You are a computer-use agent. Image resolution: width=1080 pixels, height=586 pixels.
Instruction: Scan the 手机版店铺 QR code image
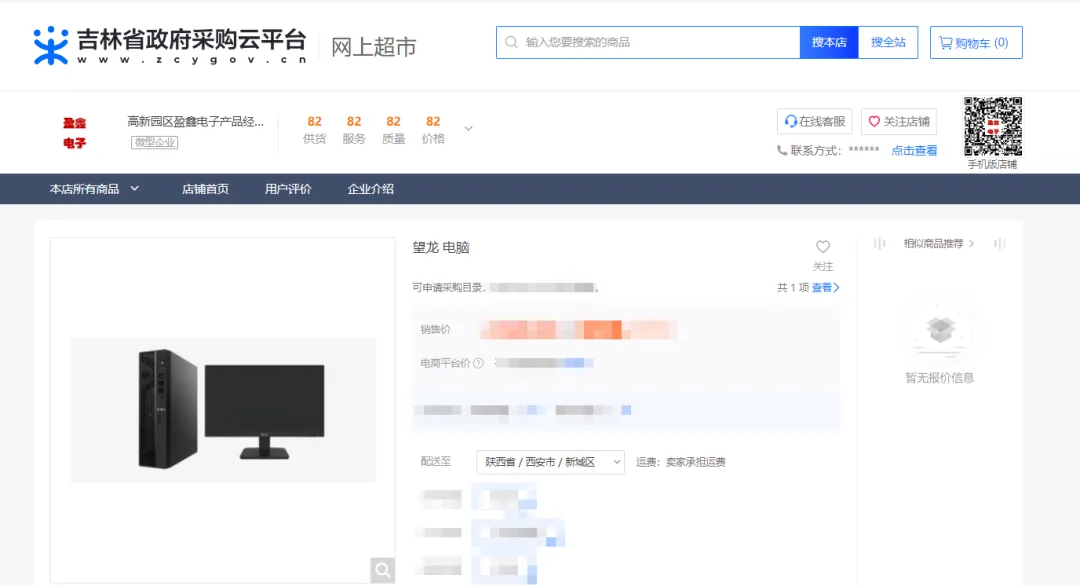[992, 128]
